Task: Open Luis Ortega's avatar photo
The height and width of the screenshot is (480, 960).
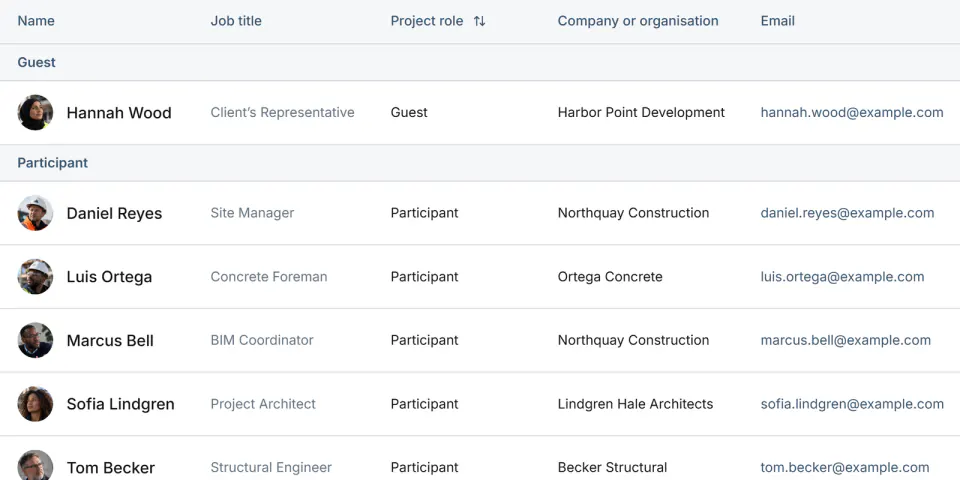Action: (x=35, y=277)
